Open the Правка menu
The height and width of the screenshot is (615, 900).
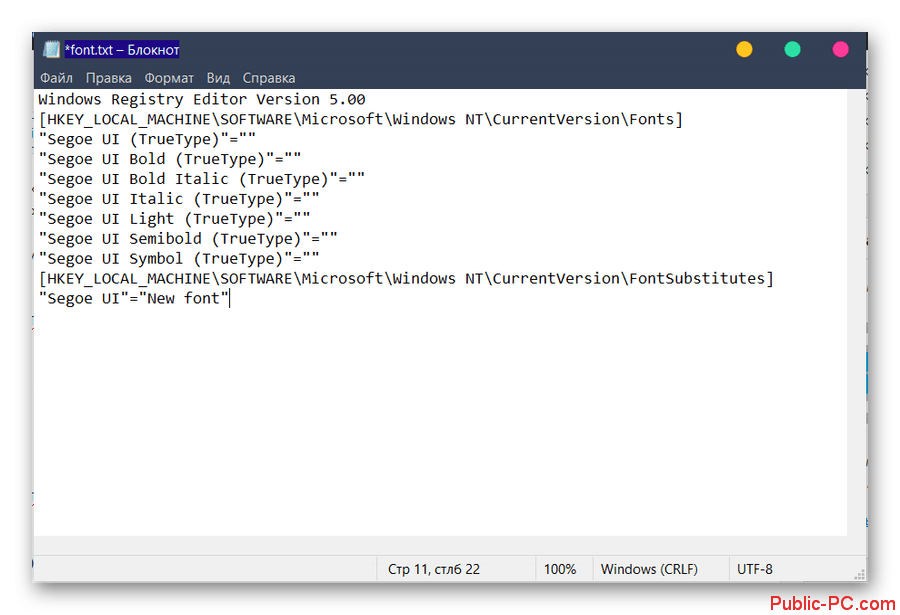click(108, 78)
